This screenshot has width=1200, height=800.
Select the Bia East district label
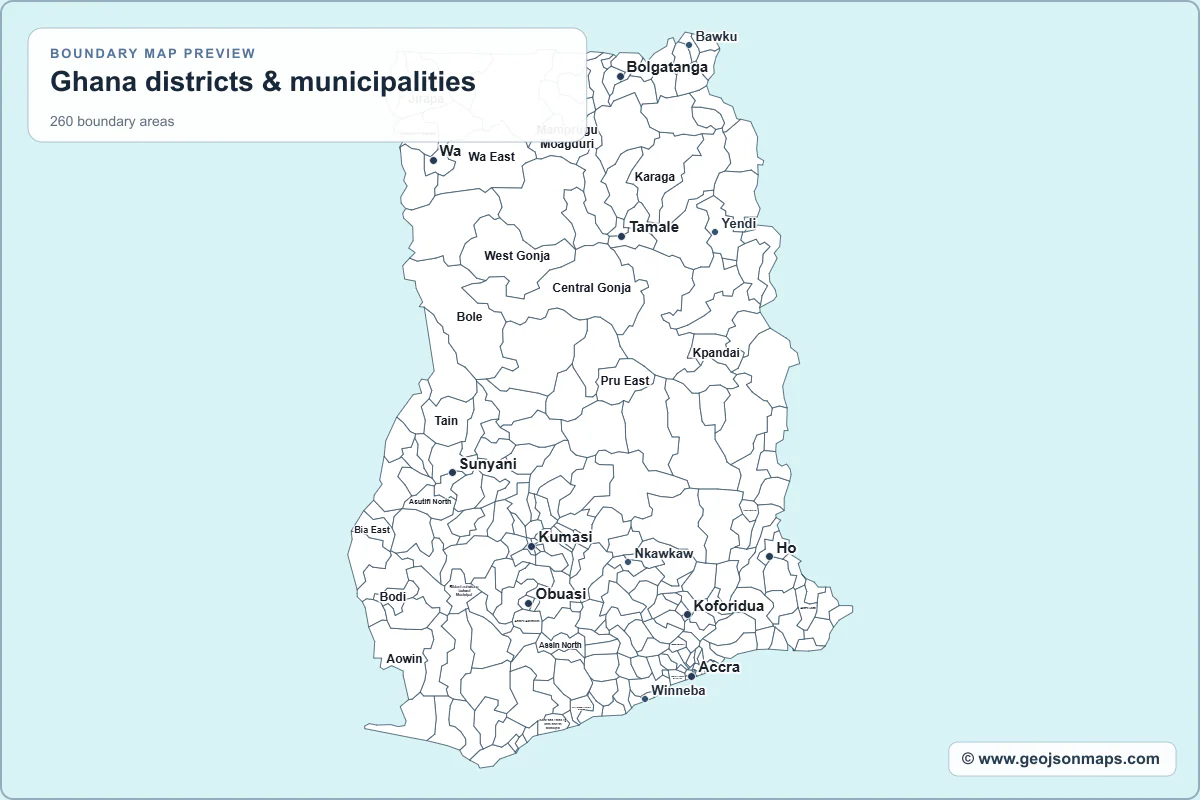tap(372, 530)
